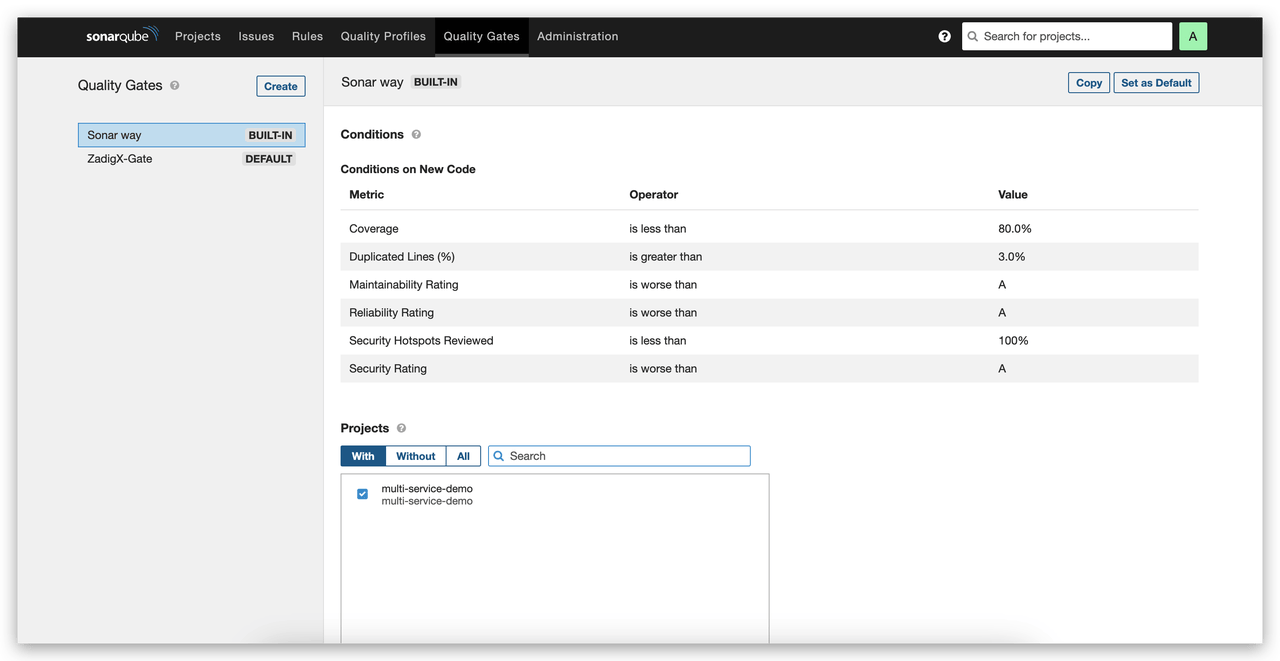The width and height of the screenshot is (1280, 661).
Task: Click the help icon next to Quality Gates heading
Action: [x=175, y=86]
